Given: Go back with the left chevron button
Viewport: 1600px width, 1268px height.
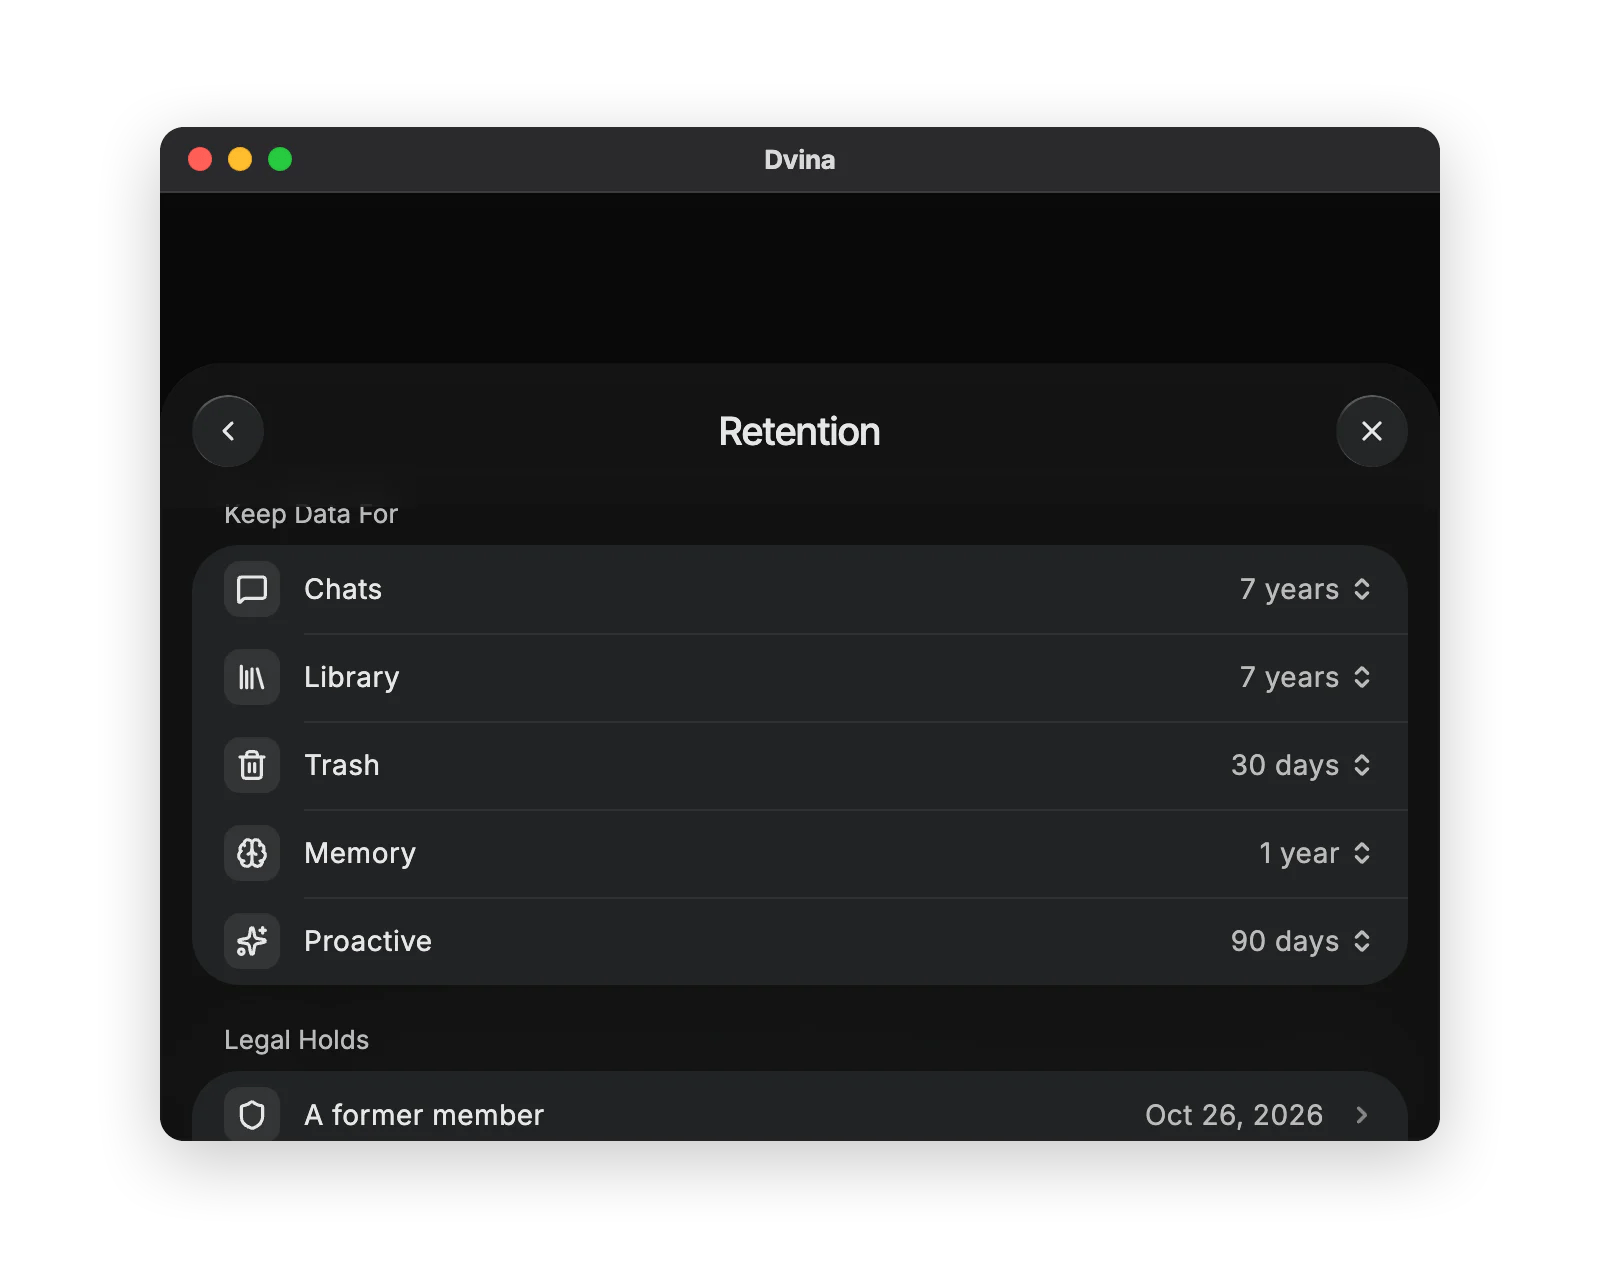Looking at the screenshot, I should pyautogui.click(x=228, y=431).
